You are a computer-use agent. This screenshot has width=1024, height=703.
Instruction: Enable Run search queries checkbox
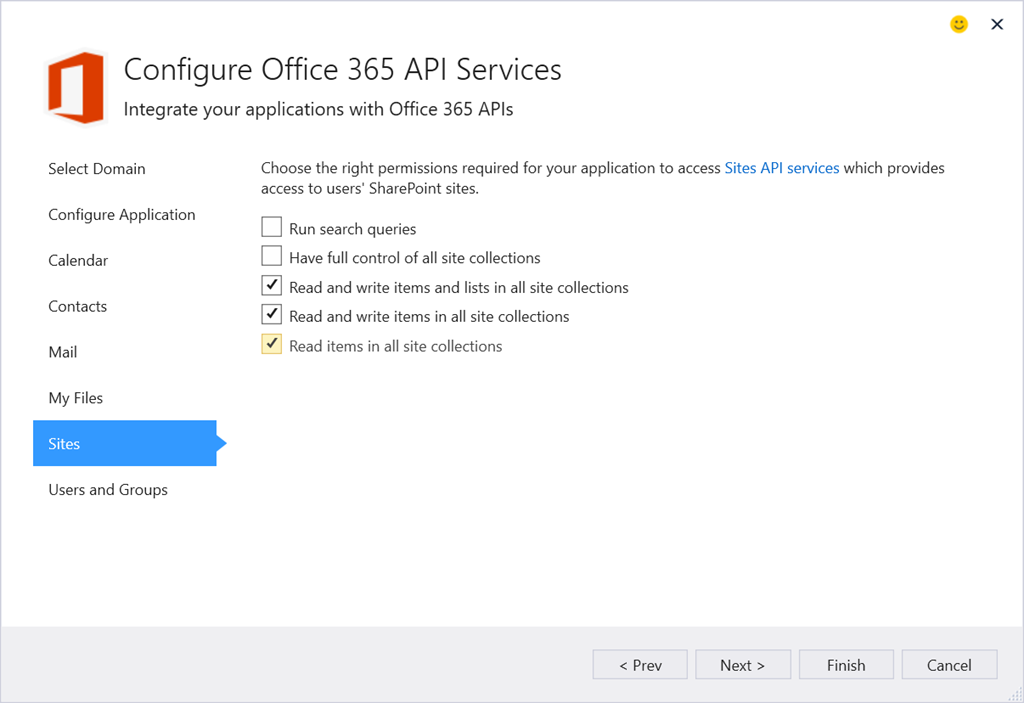(x=272, y=227)
